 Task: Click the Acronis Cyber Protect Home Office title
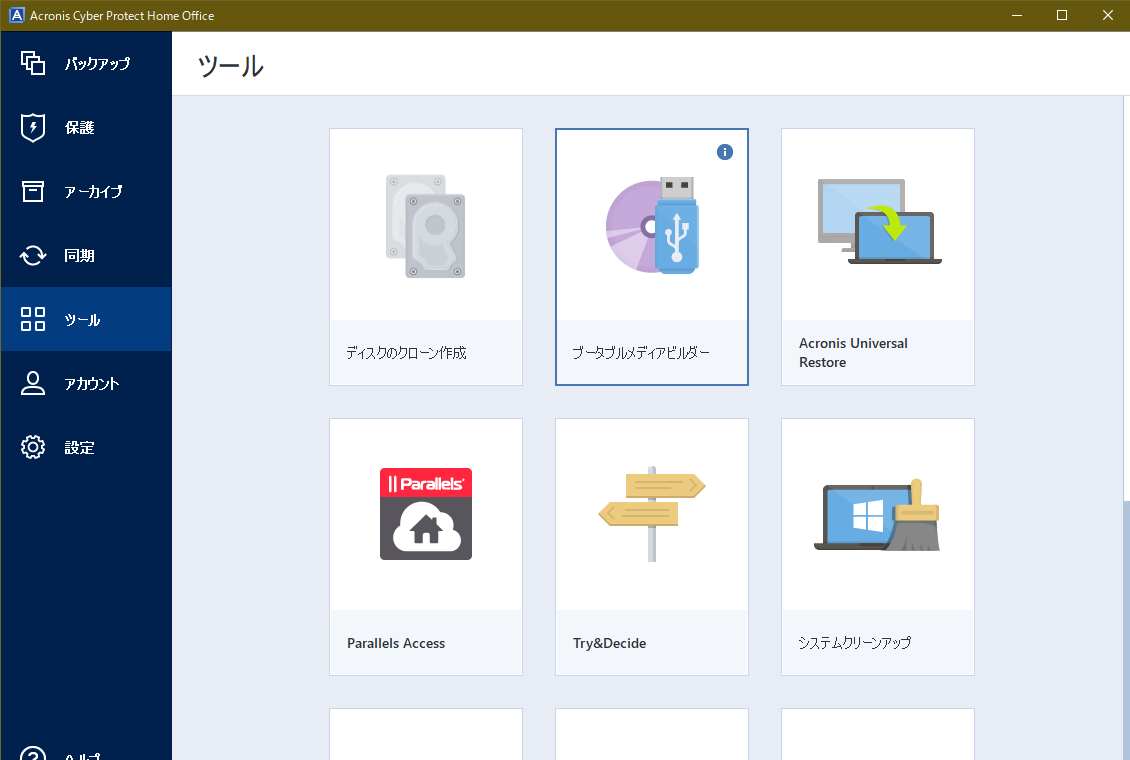pos(122,15)
